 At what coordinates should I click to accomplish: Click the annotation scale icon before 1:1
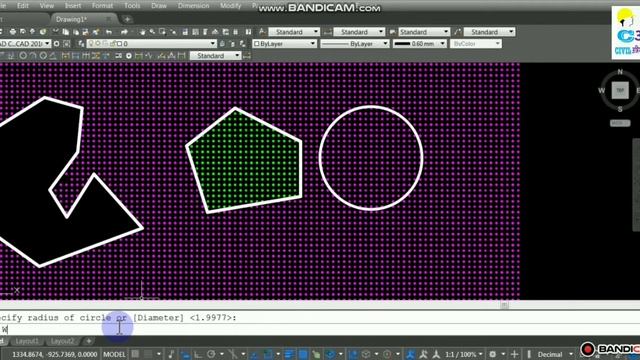[436, 354]
